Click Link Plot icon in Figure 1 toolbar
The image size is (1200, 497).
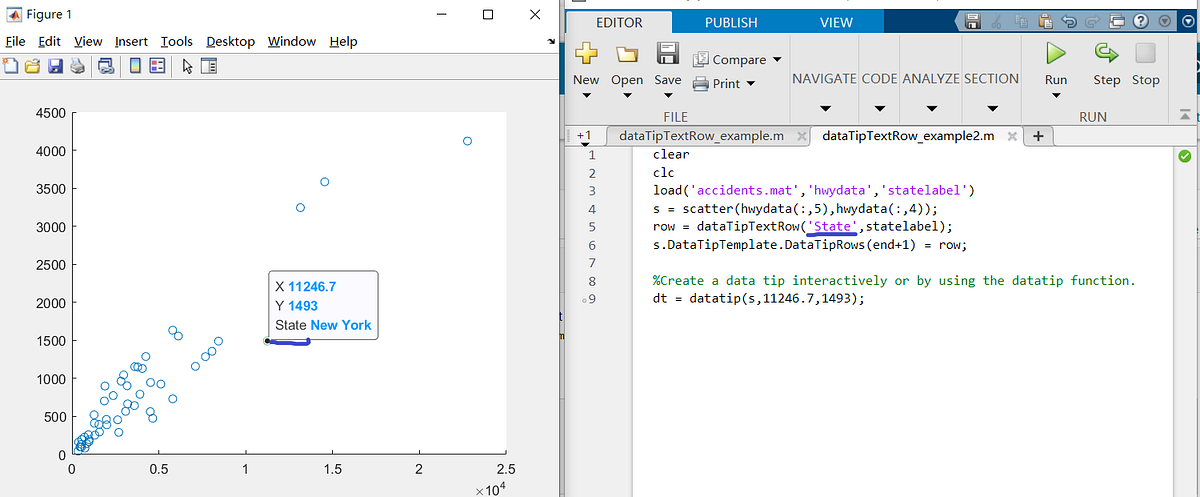click(107, 67)
